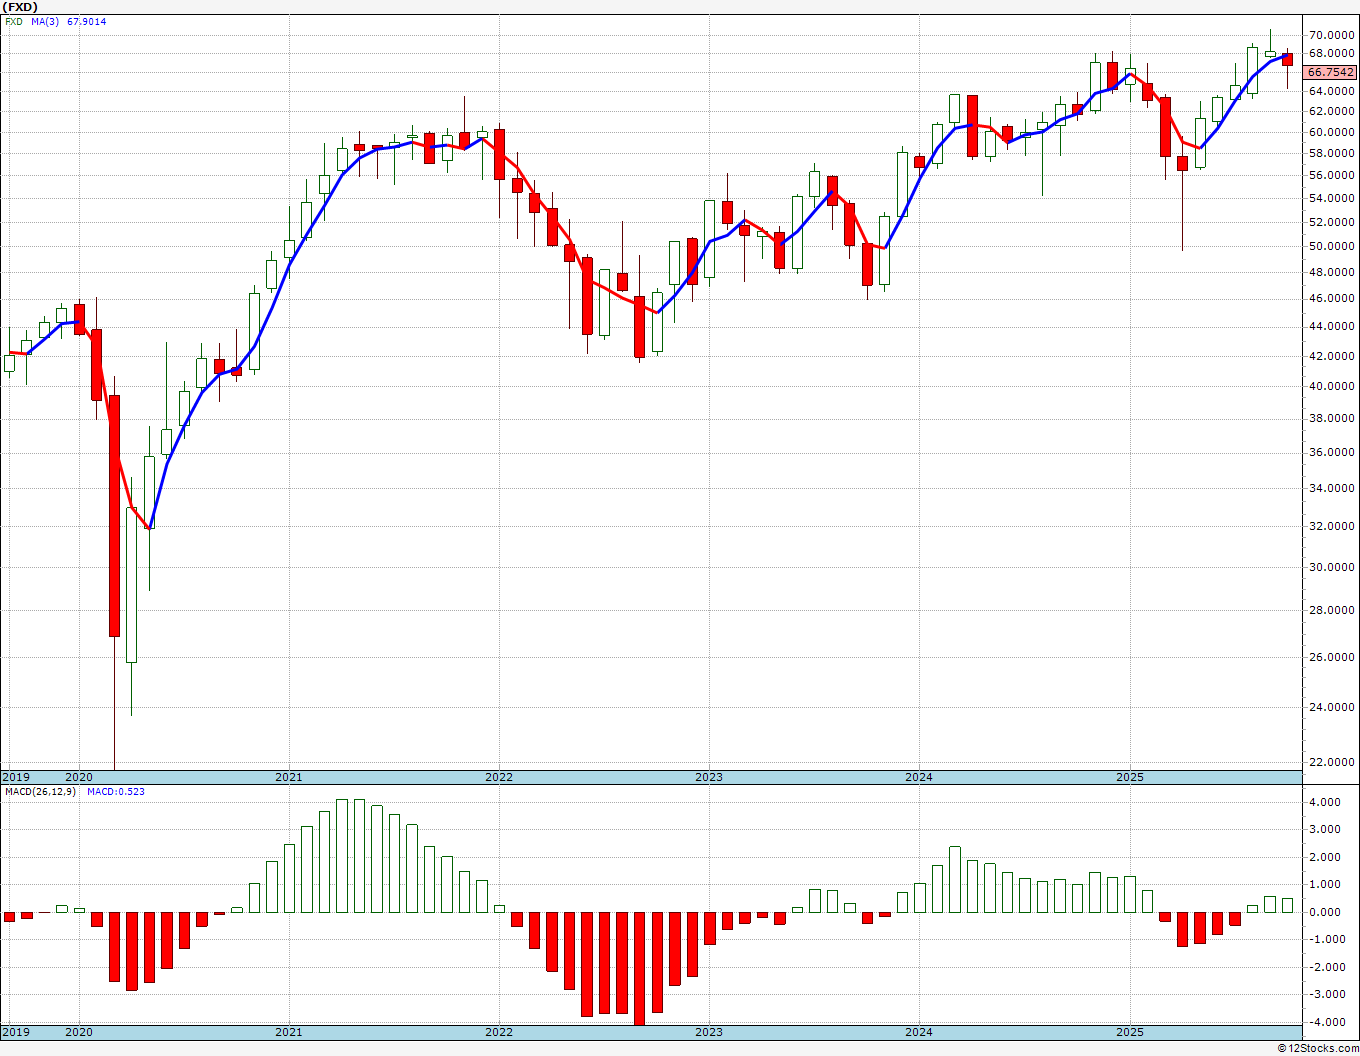Screen dimensions: 1360x1056
Task: Click the 2021 year marker on price axis
Action: 288,777
